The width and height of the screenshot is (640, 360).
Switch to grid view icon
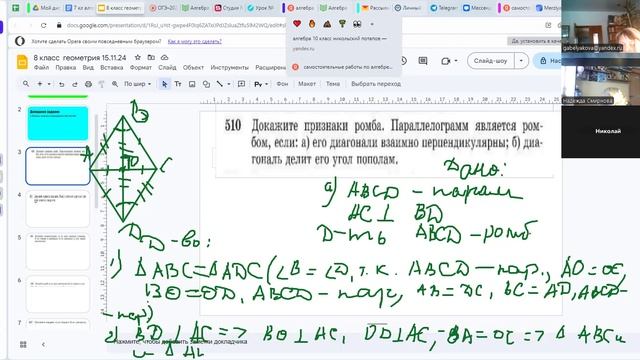point(23,344)
